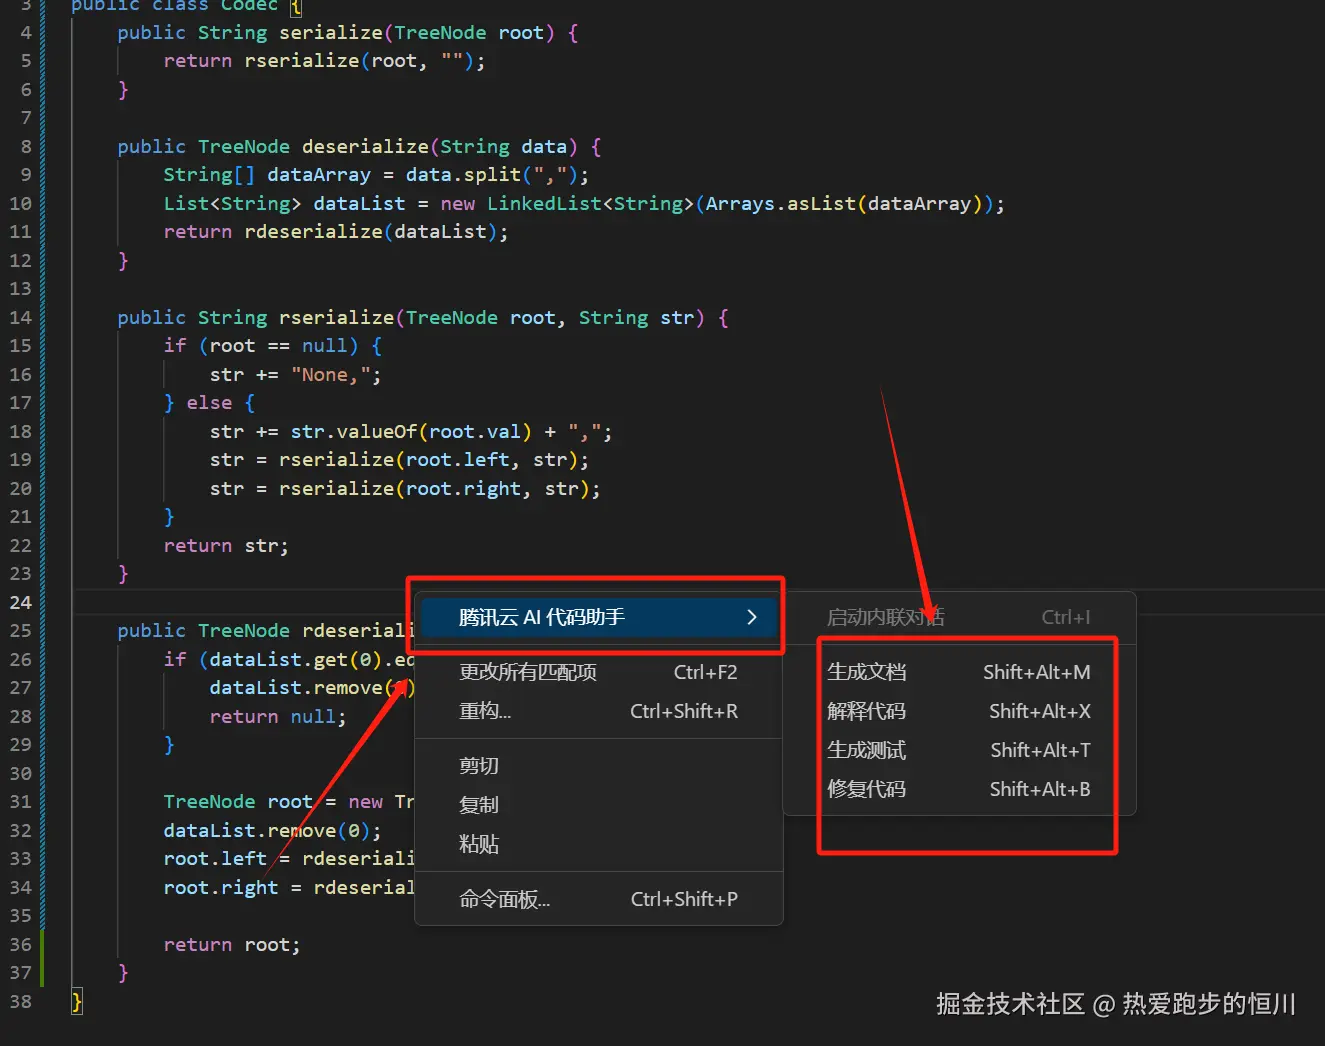1325x1046 pixels.
Task: Open 命令面板... from the context menu
Action: 598,899
